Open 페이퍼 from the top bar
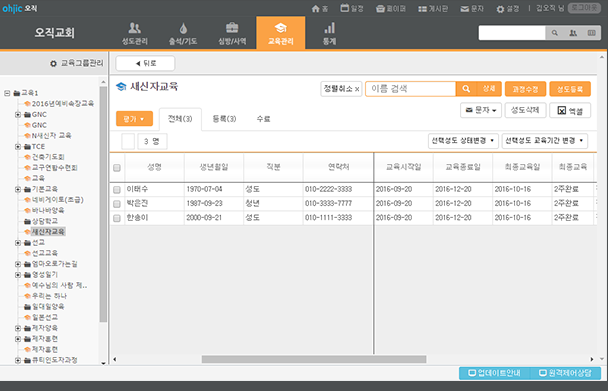The width and height of the screenshot is (608, 391). click(390, 9)
